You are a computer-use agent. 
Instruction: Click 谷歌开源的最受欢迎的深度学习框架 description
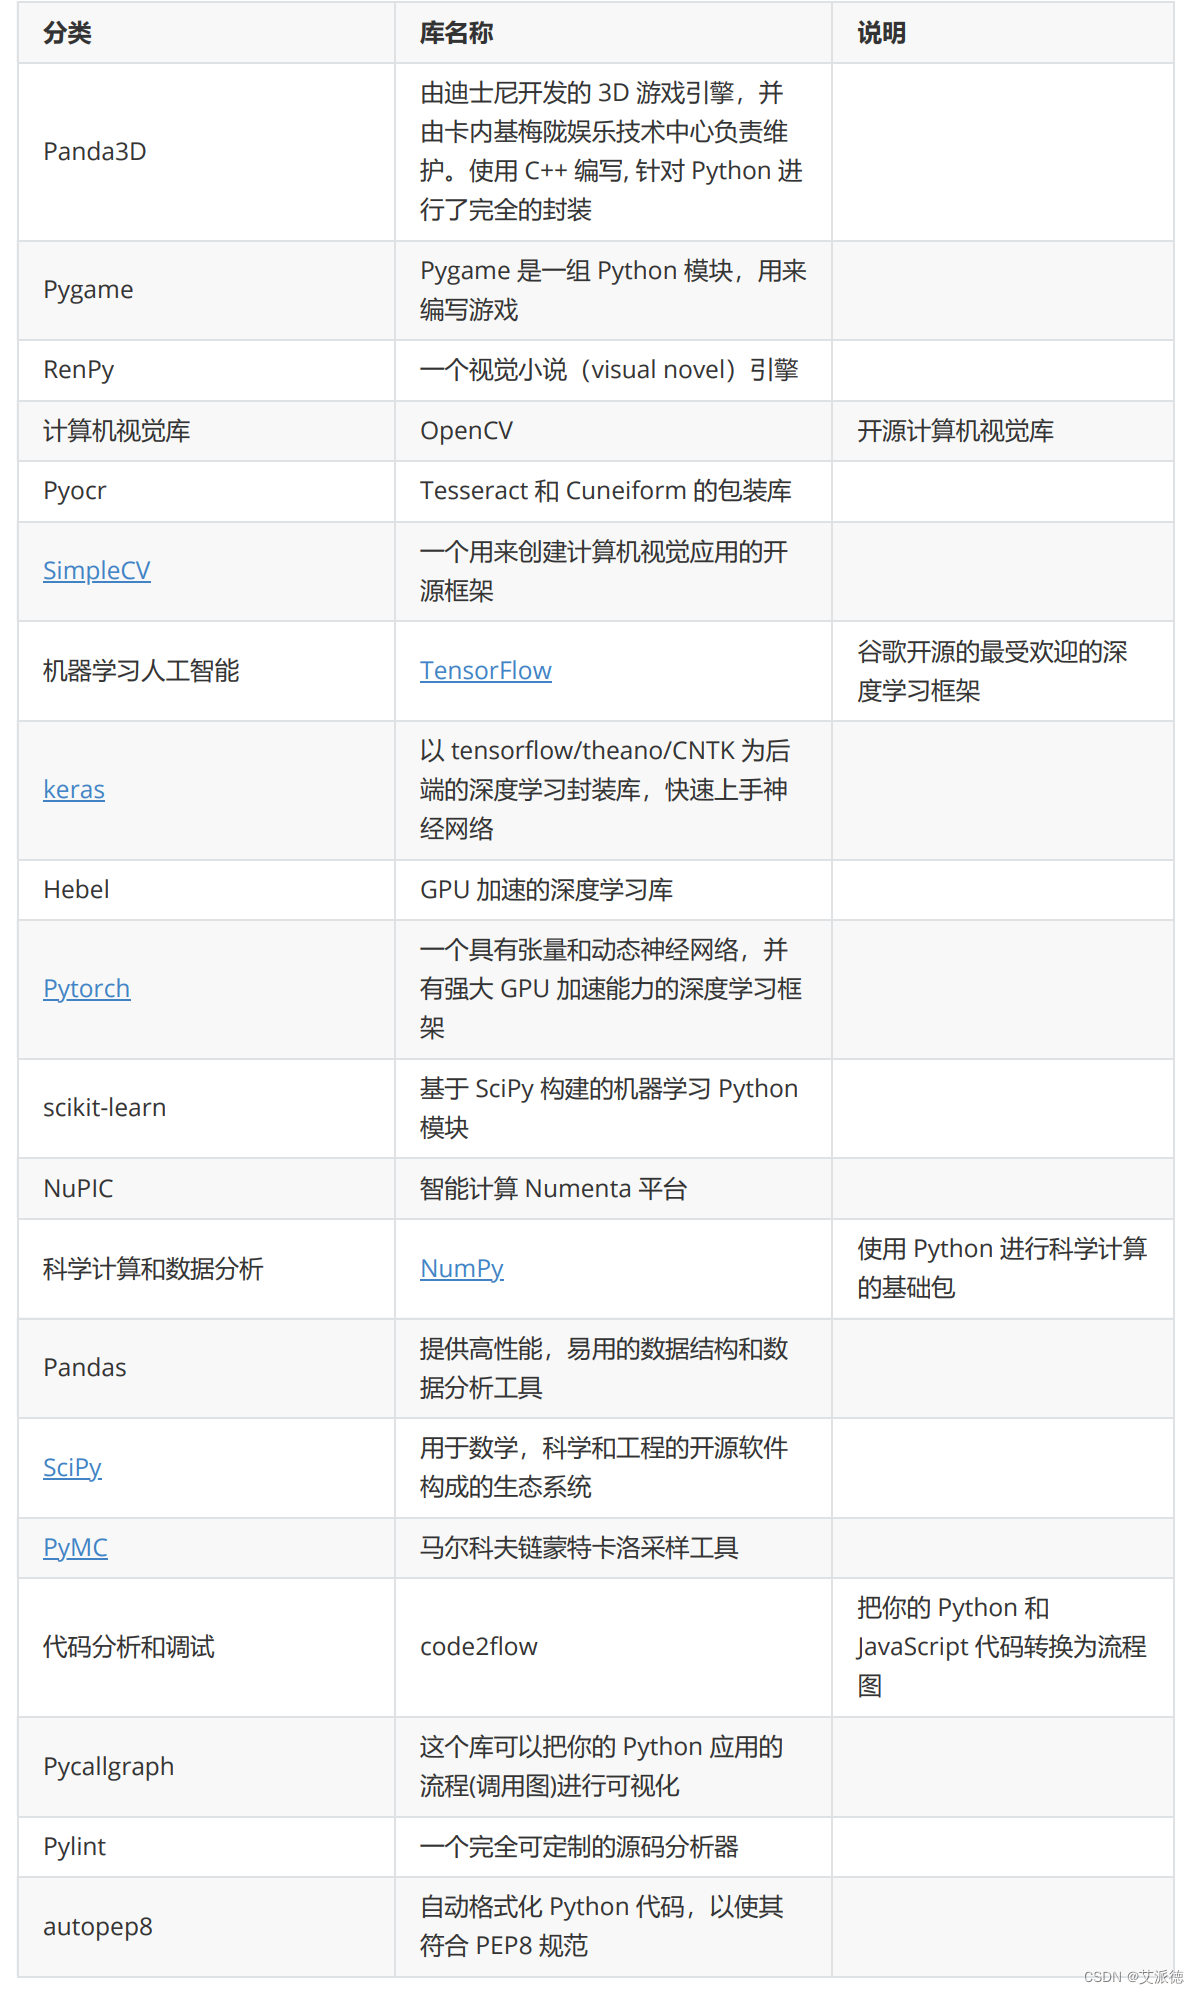pos(992,671)
